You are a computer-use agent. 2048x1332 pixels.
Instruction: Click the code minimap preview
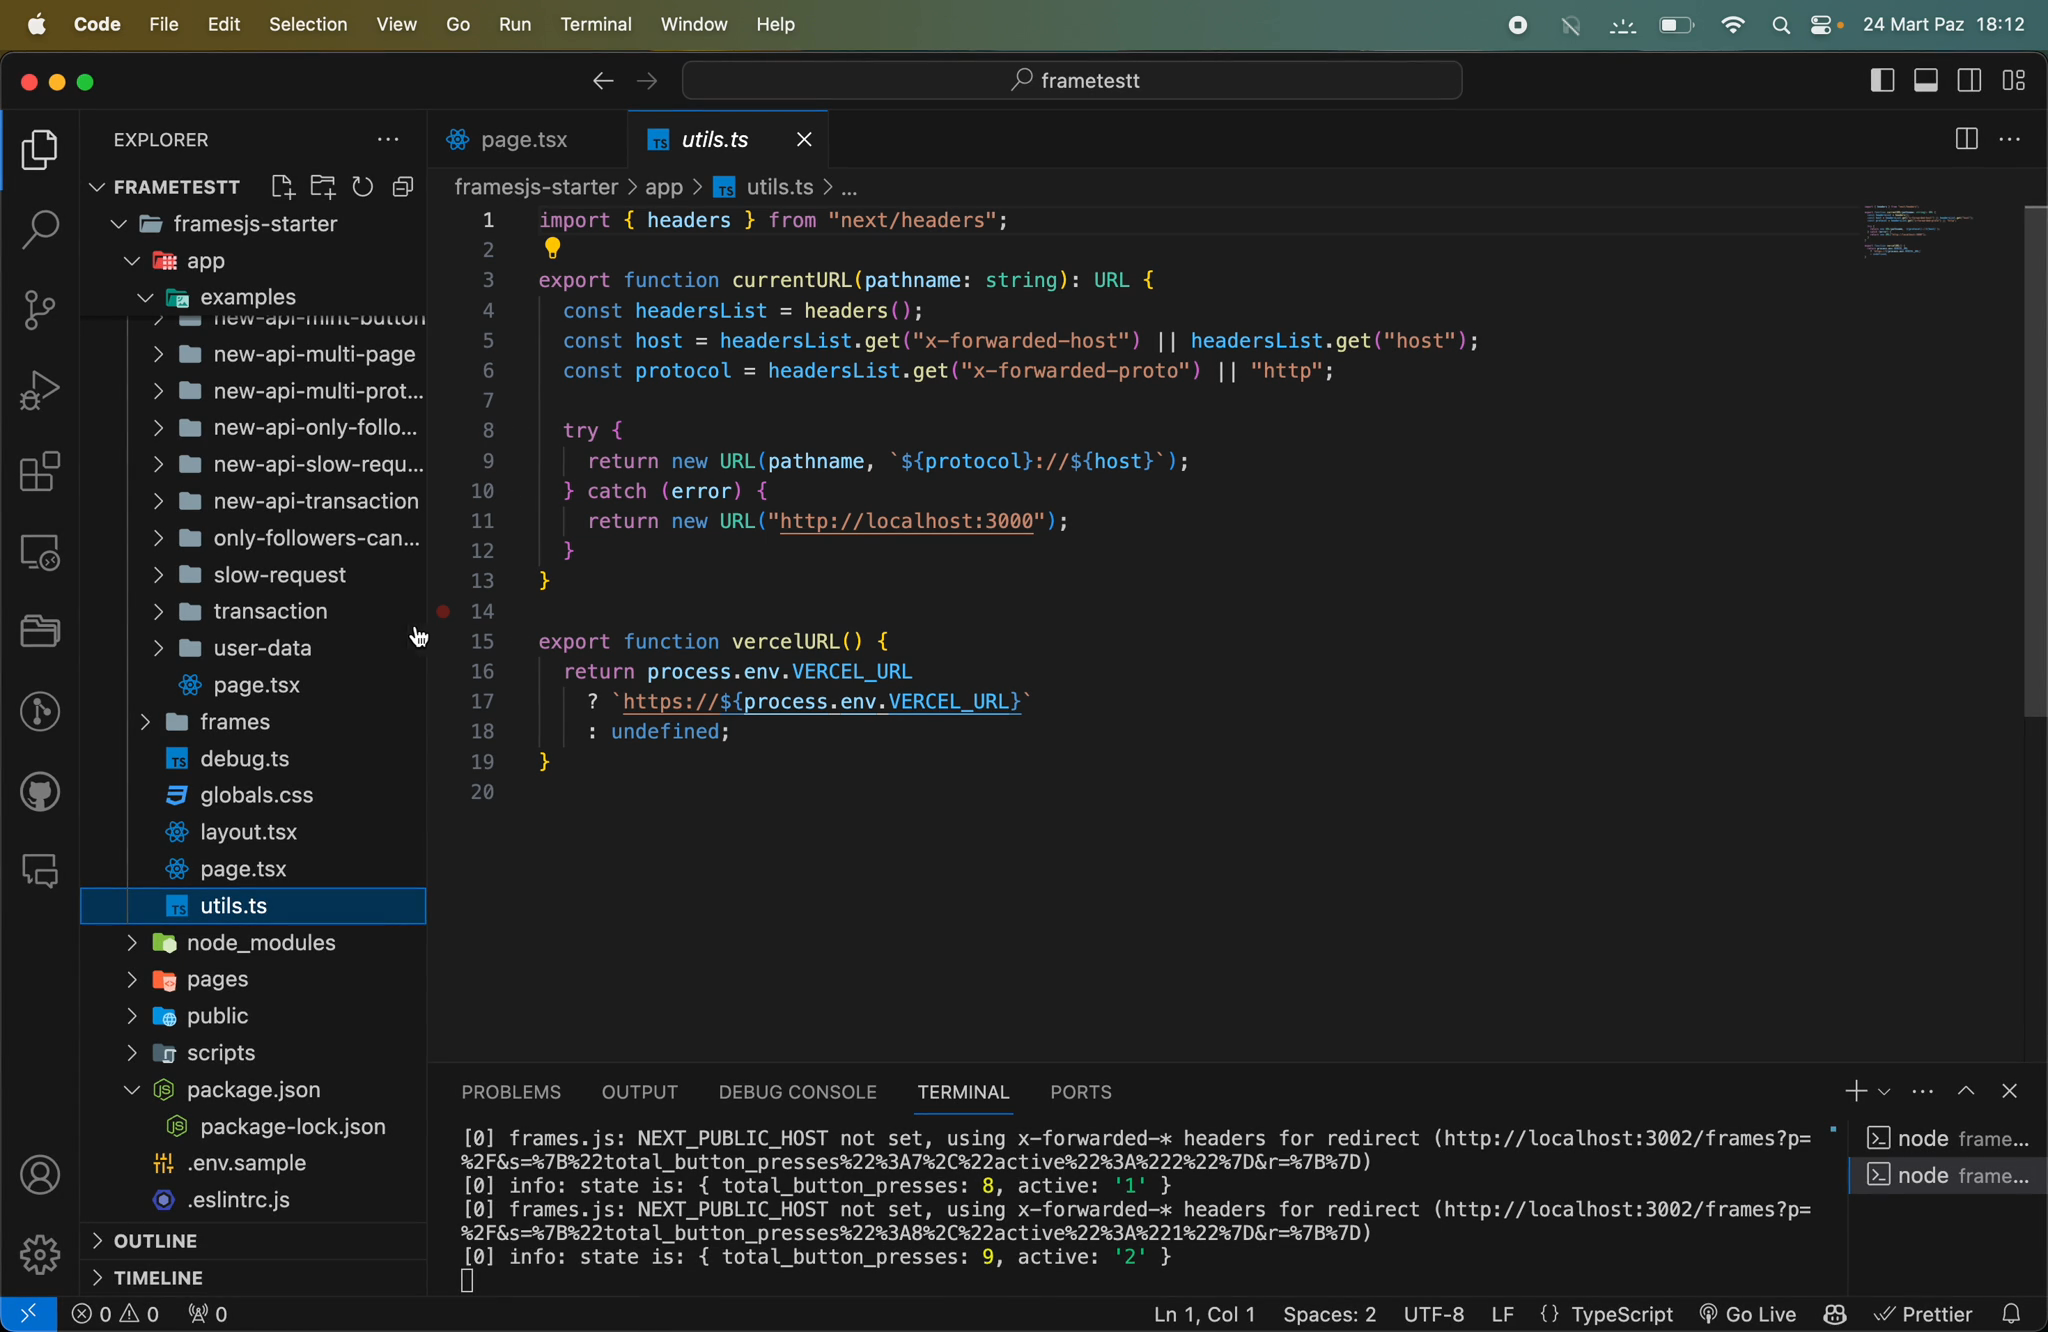point(1918,231)
